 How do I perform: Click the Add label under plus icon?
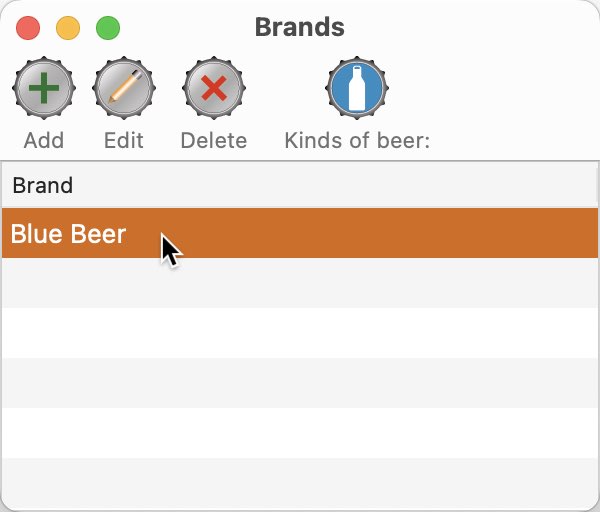pos(44,140)
